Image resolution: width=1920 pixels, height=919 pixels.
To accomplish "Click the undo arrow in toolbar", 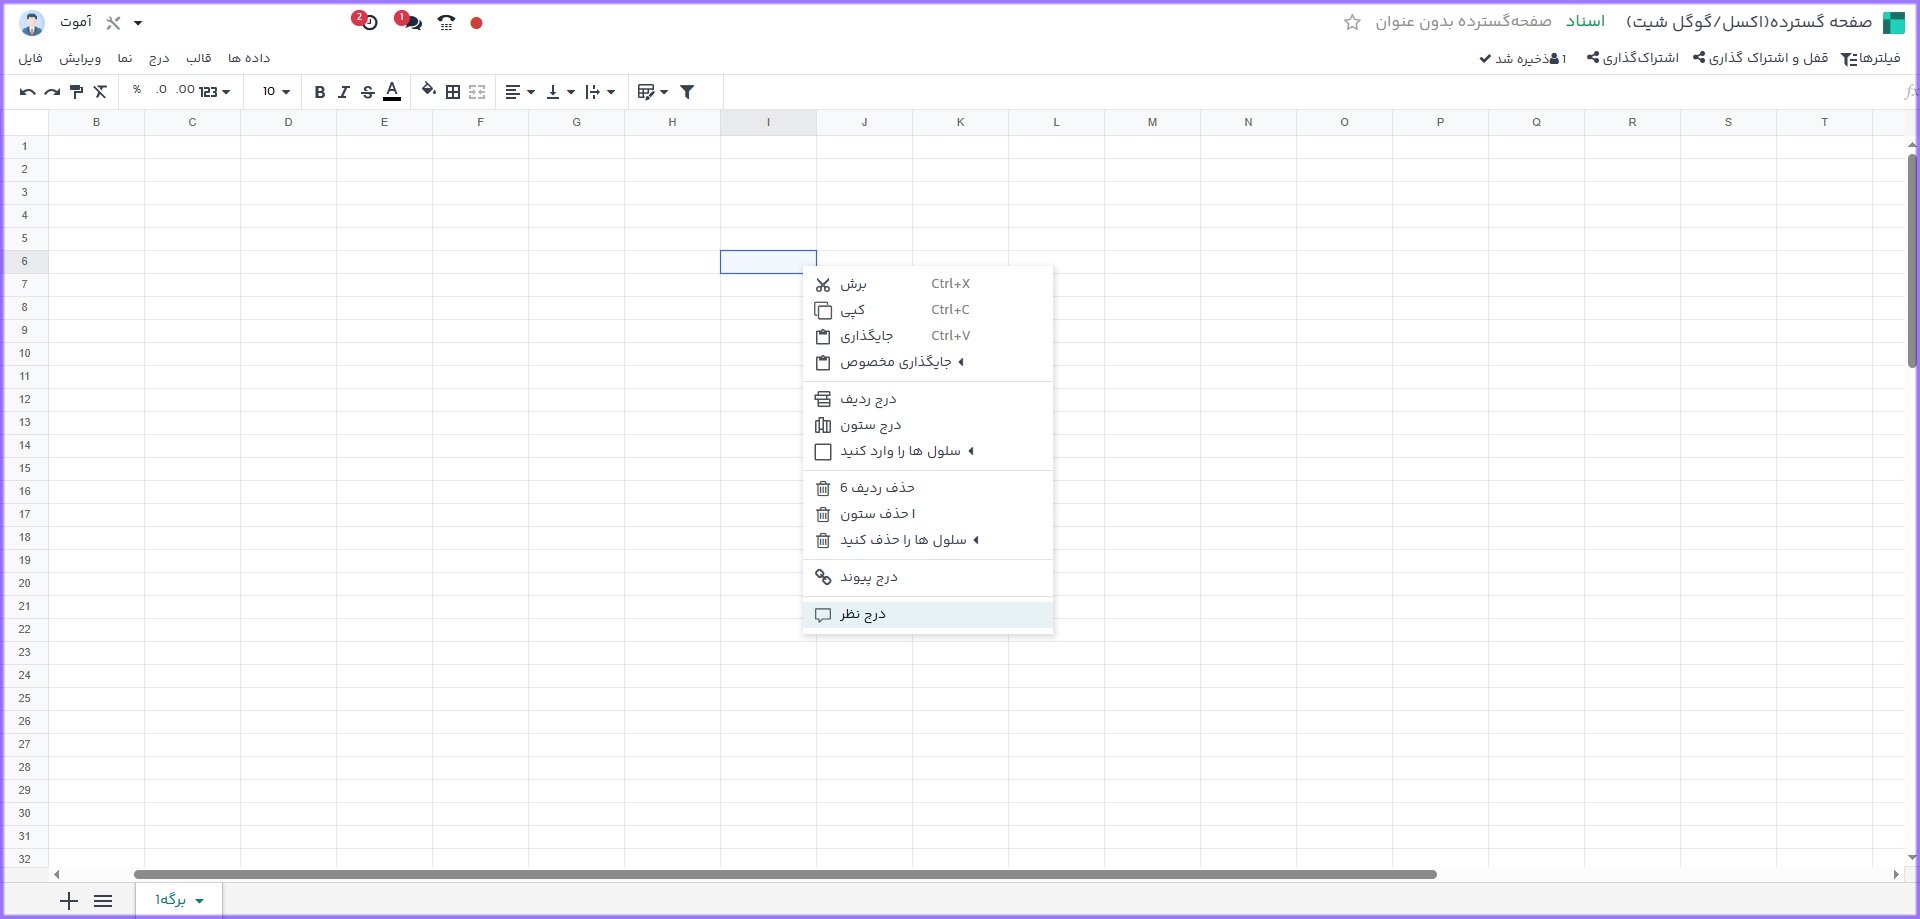I will point(27,92).
